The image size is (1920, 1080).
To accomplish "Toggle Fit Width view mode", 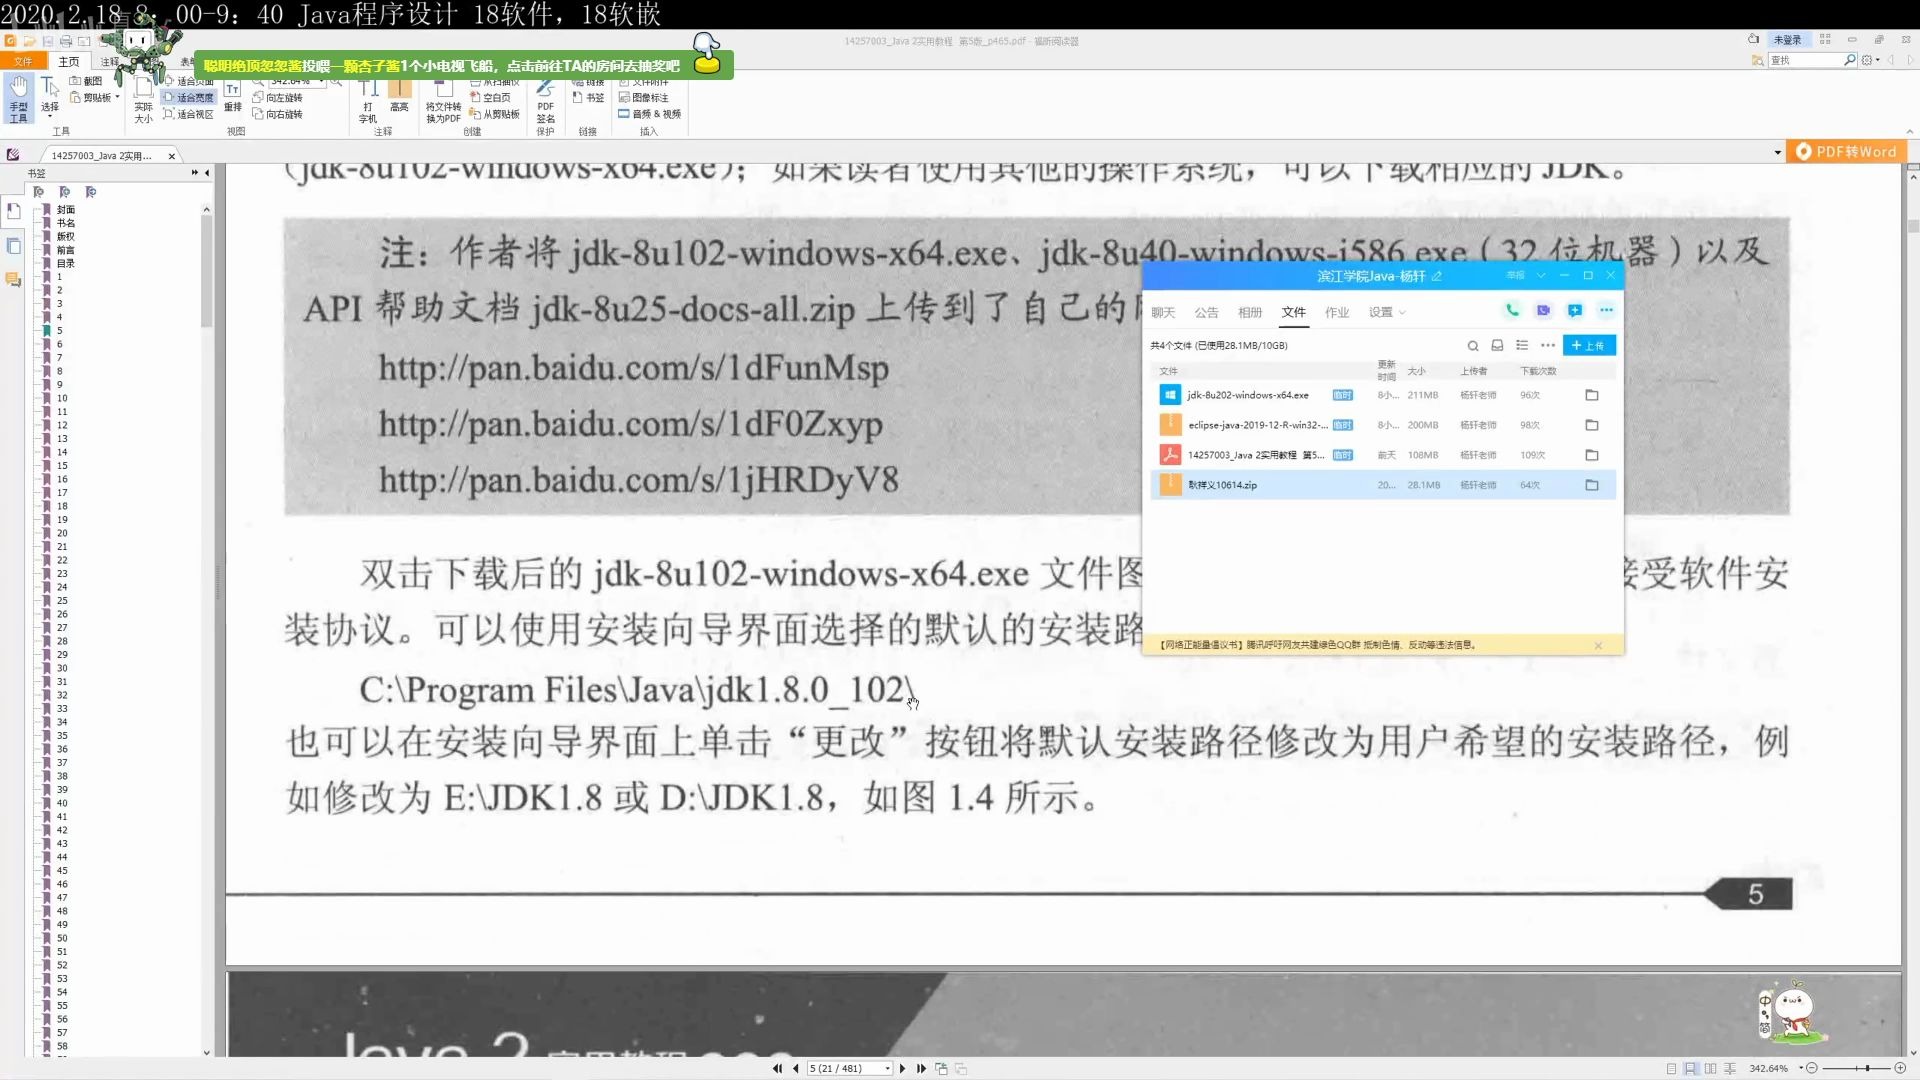I will point(189,98).
